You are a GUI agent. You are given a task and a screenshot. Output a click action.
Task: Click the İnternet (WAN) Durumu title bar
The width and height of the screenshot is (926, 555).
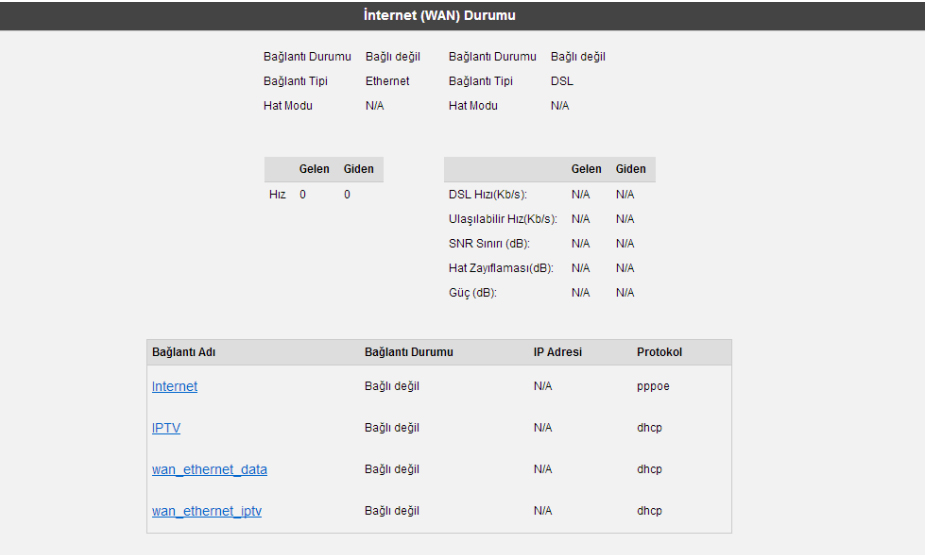pyautogui.click(x=462, y=16)
